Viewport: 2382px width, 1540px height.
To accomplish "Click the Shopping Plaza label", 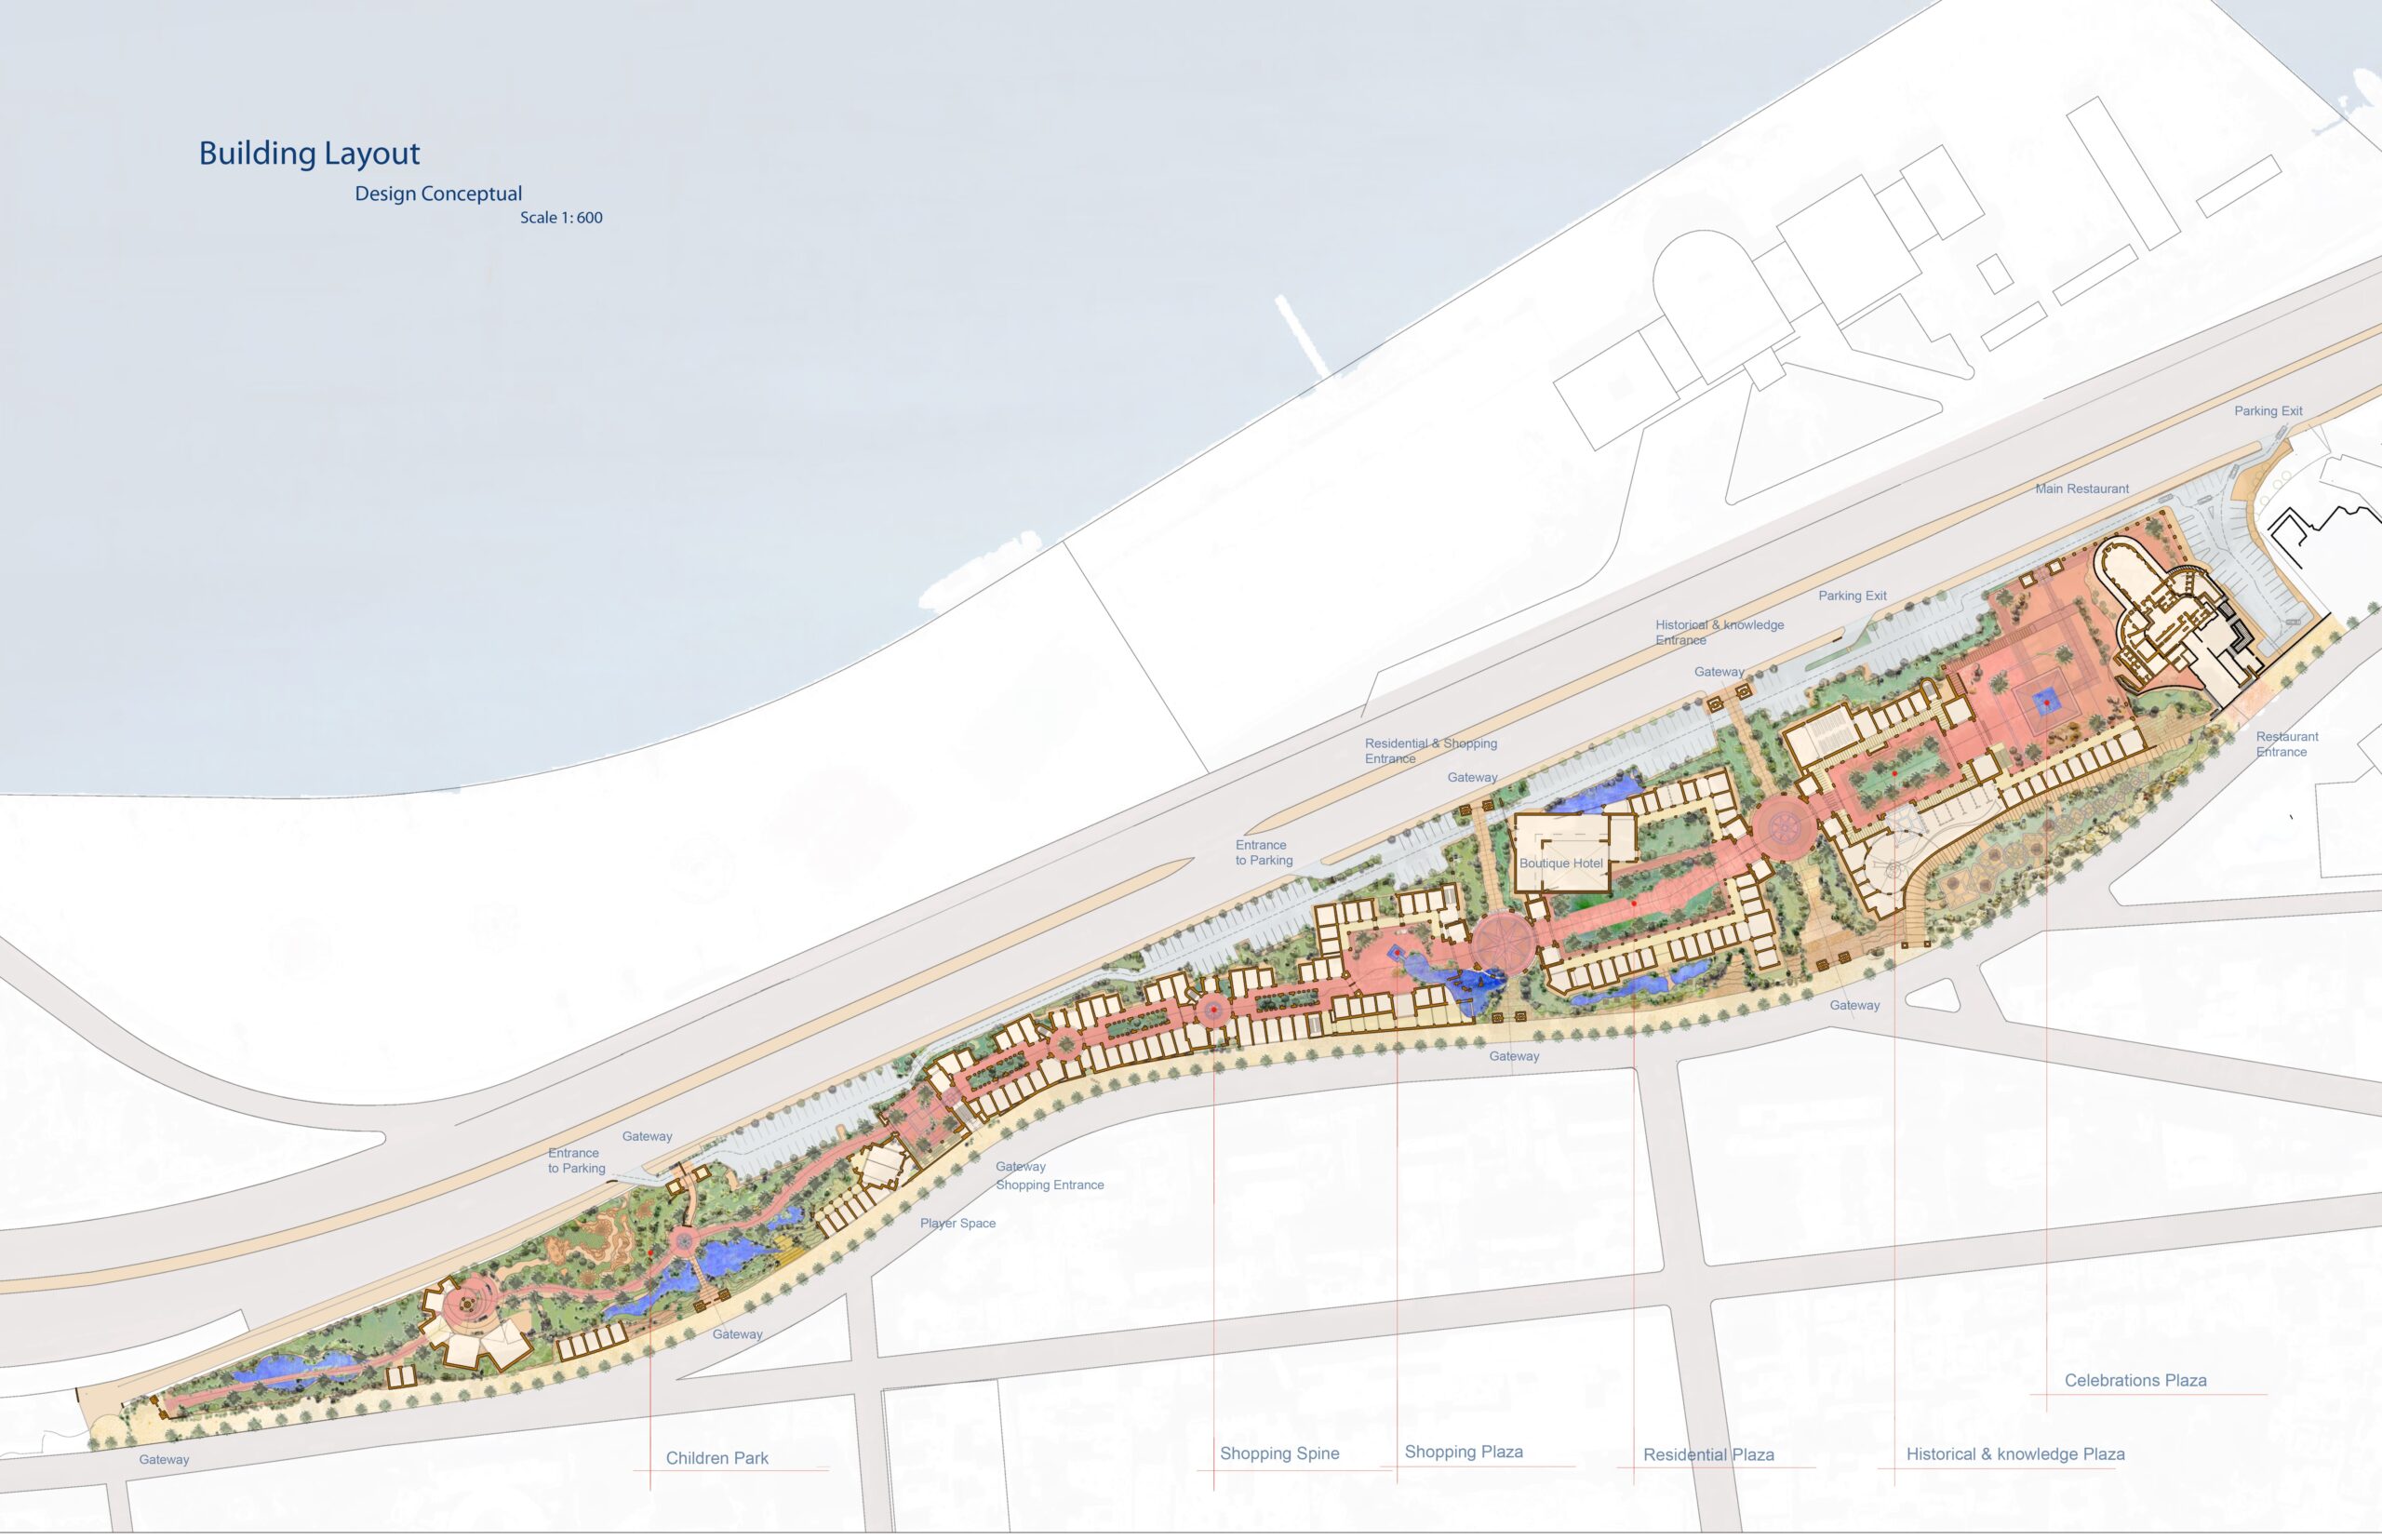I will 1463,1451.
